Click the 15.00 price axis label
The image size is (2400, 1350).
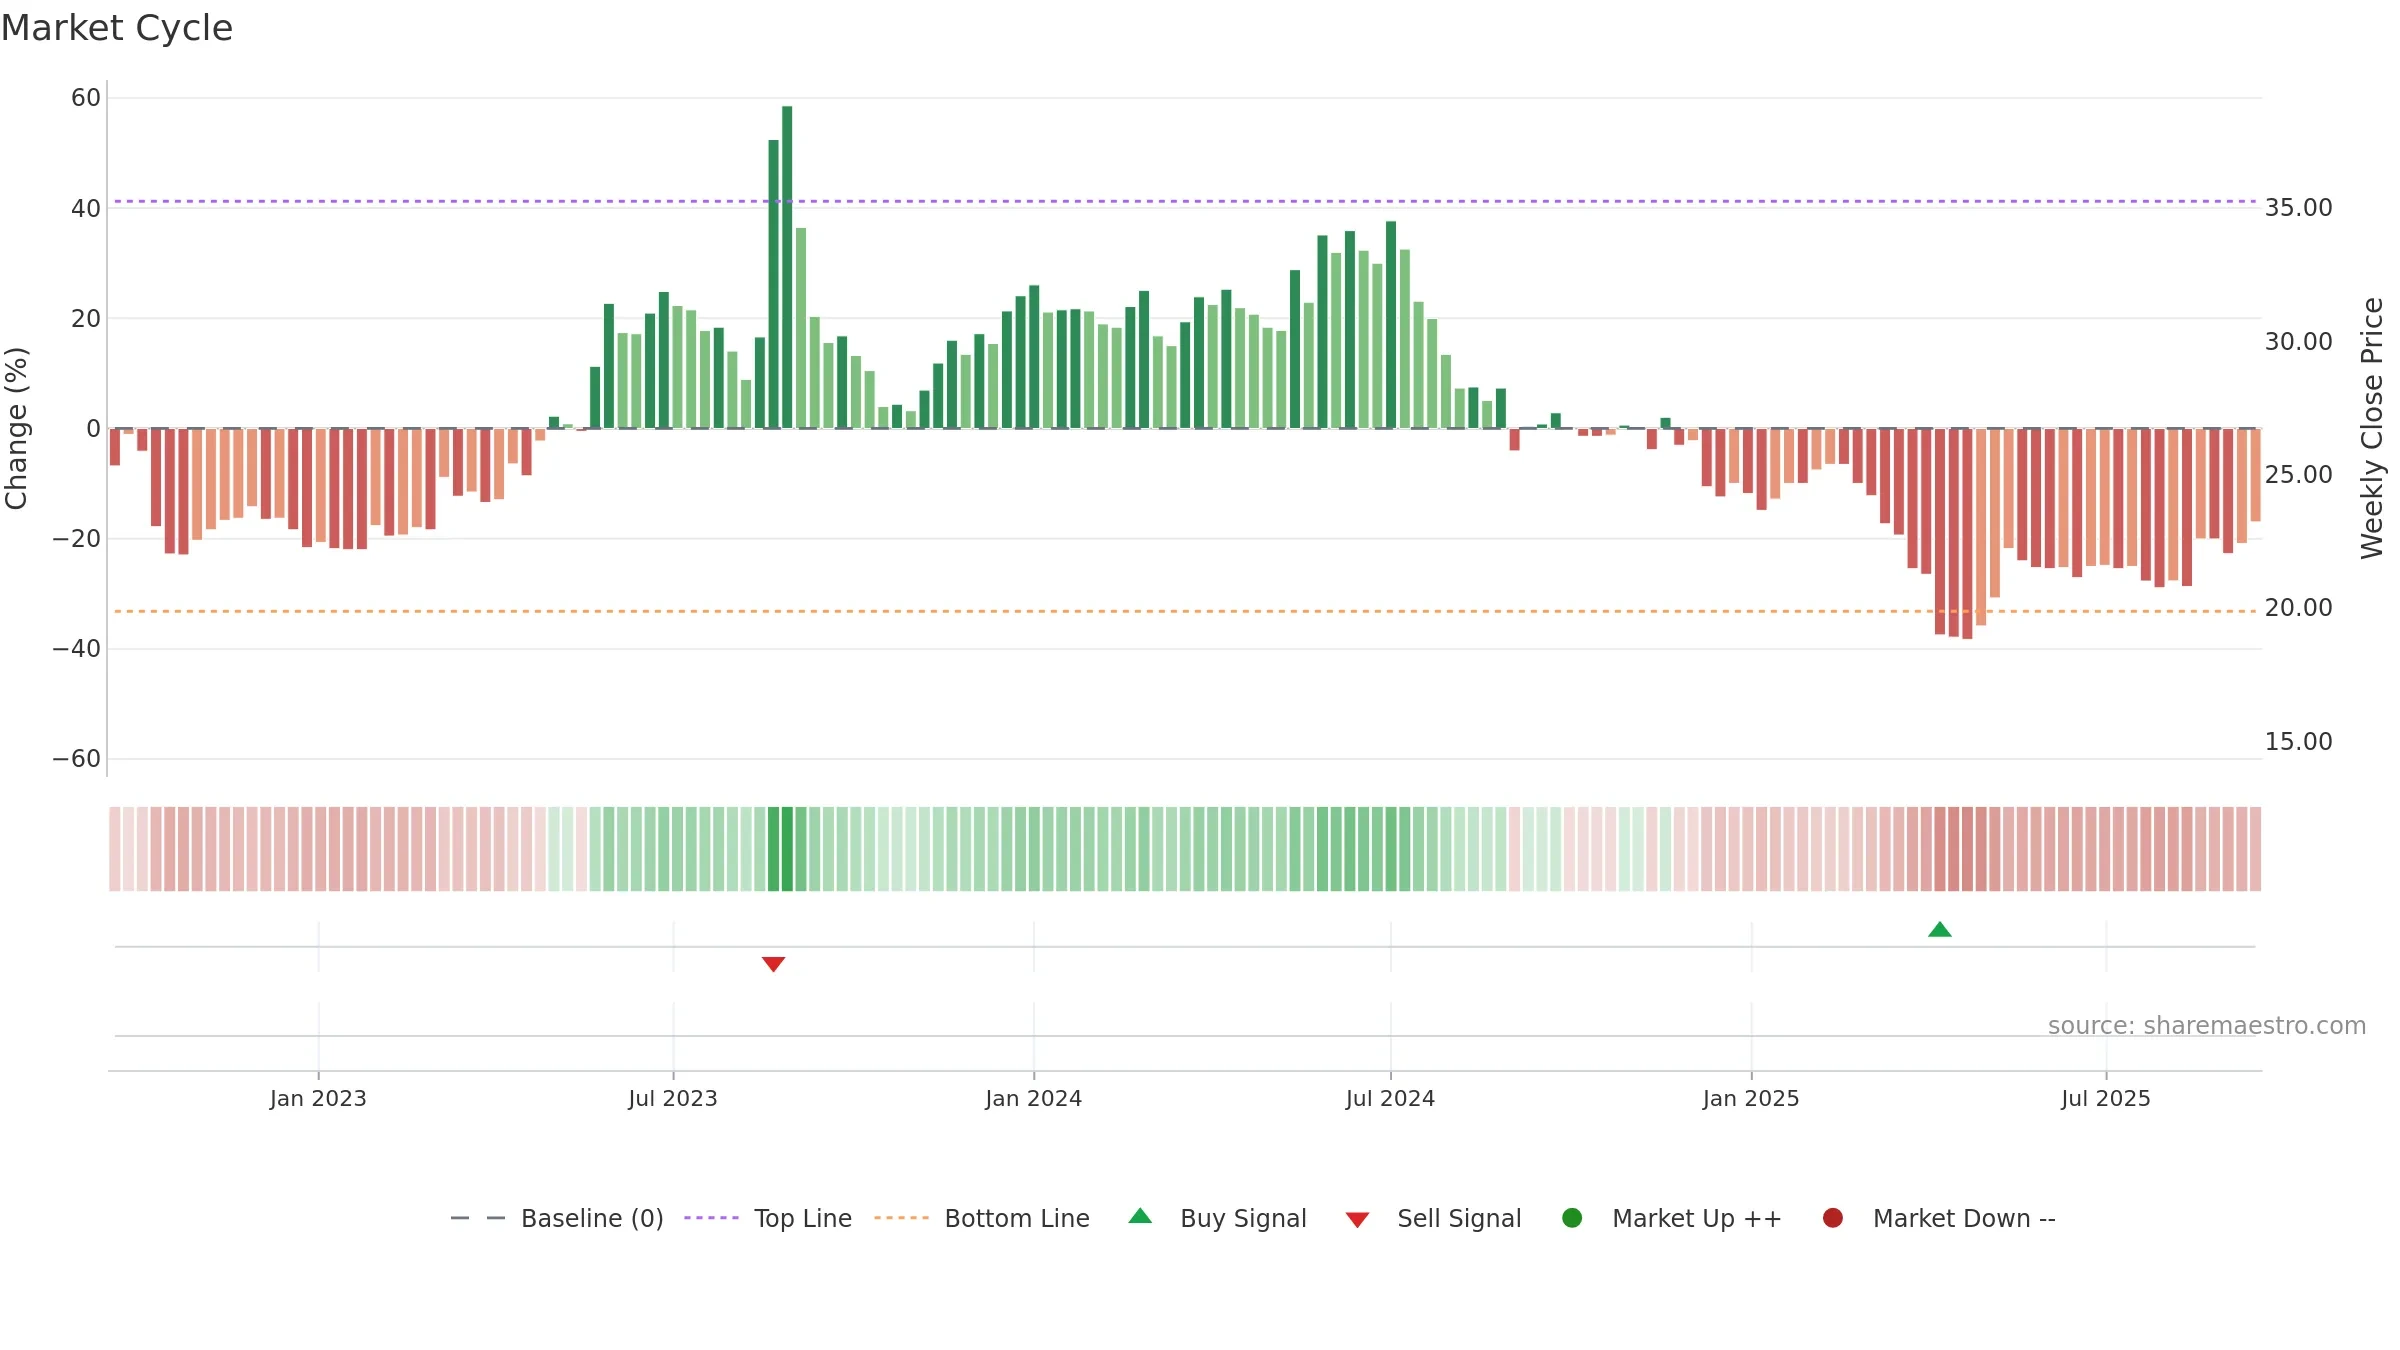point(2299,742)
